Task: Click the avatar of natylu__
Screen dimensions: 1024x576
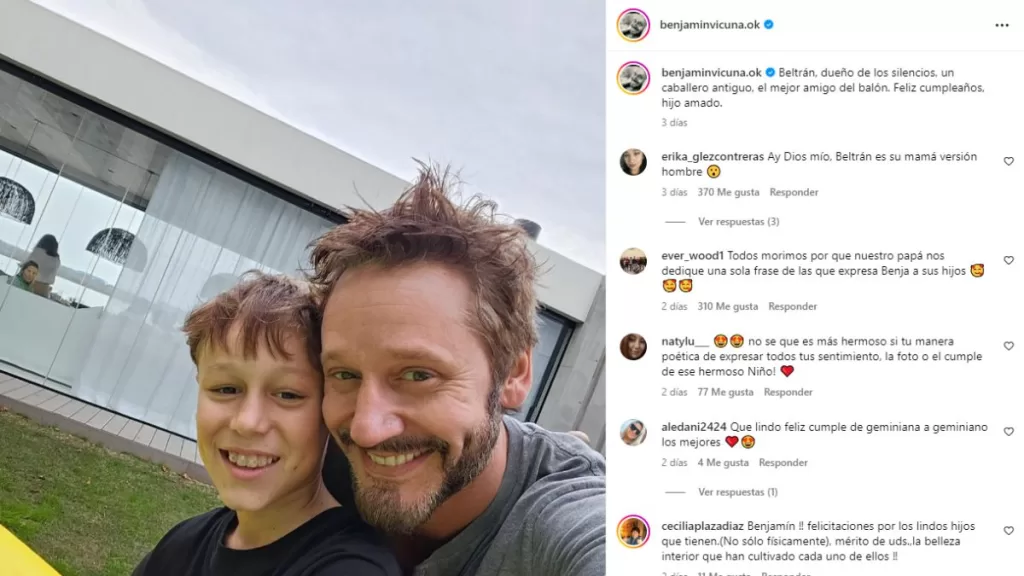Action: pos(633,347)
